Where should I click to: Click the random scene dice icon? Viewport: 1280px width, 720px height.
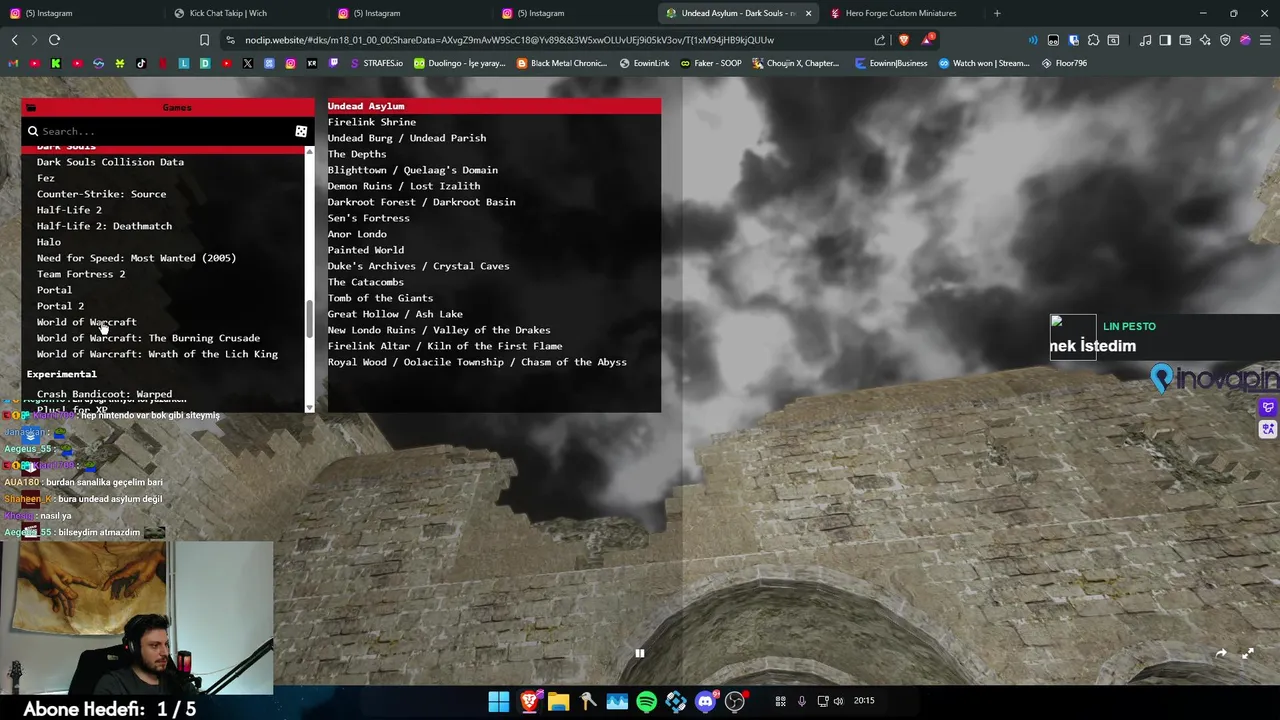pos(301,131)
